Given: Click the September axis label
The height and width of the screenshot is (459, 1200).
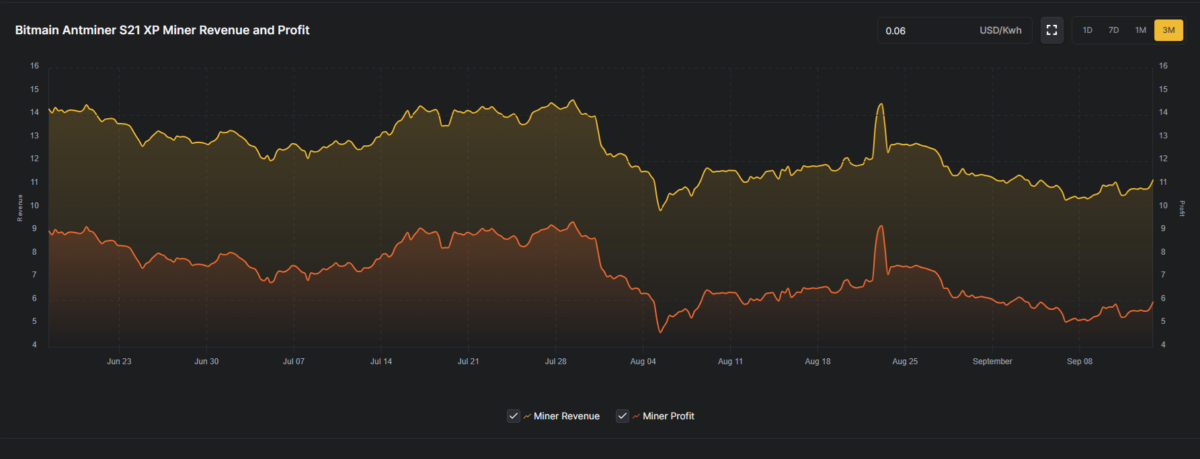Looking at the screenshot, I should click(x=992, y=362).
